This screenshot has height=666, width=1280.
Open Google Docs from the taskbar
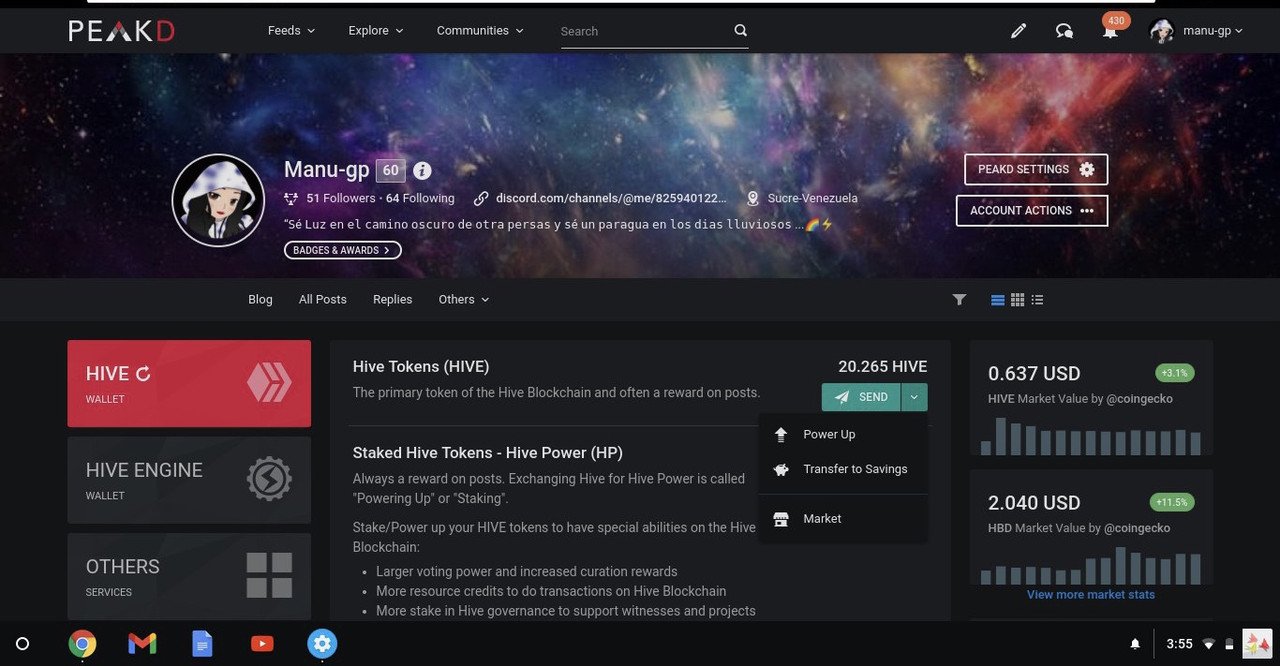click(202, 643)
